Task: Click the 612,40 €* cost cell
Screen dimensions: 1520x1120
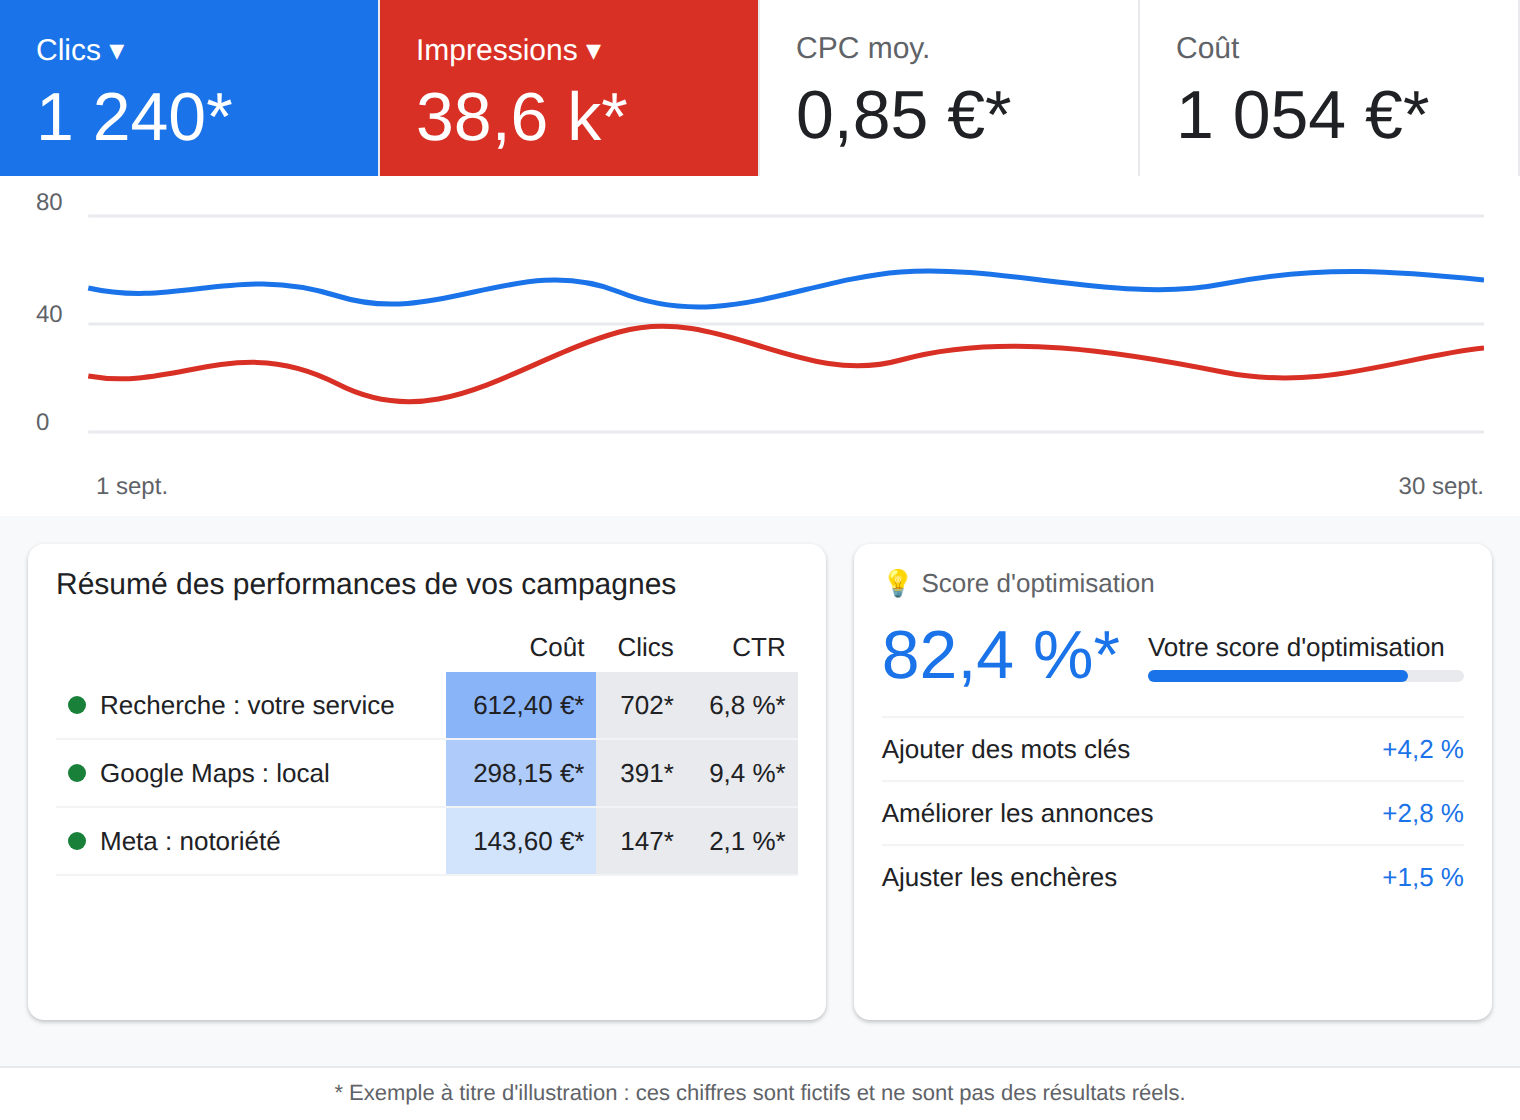Action: pos(521,705)
